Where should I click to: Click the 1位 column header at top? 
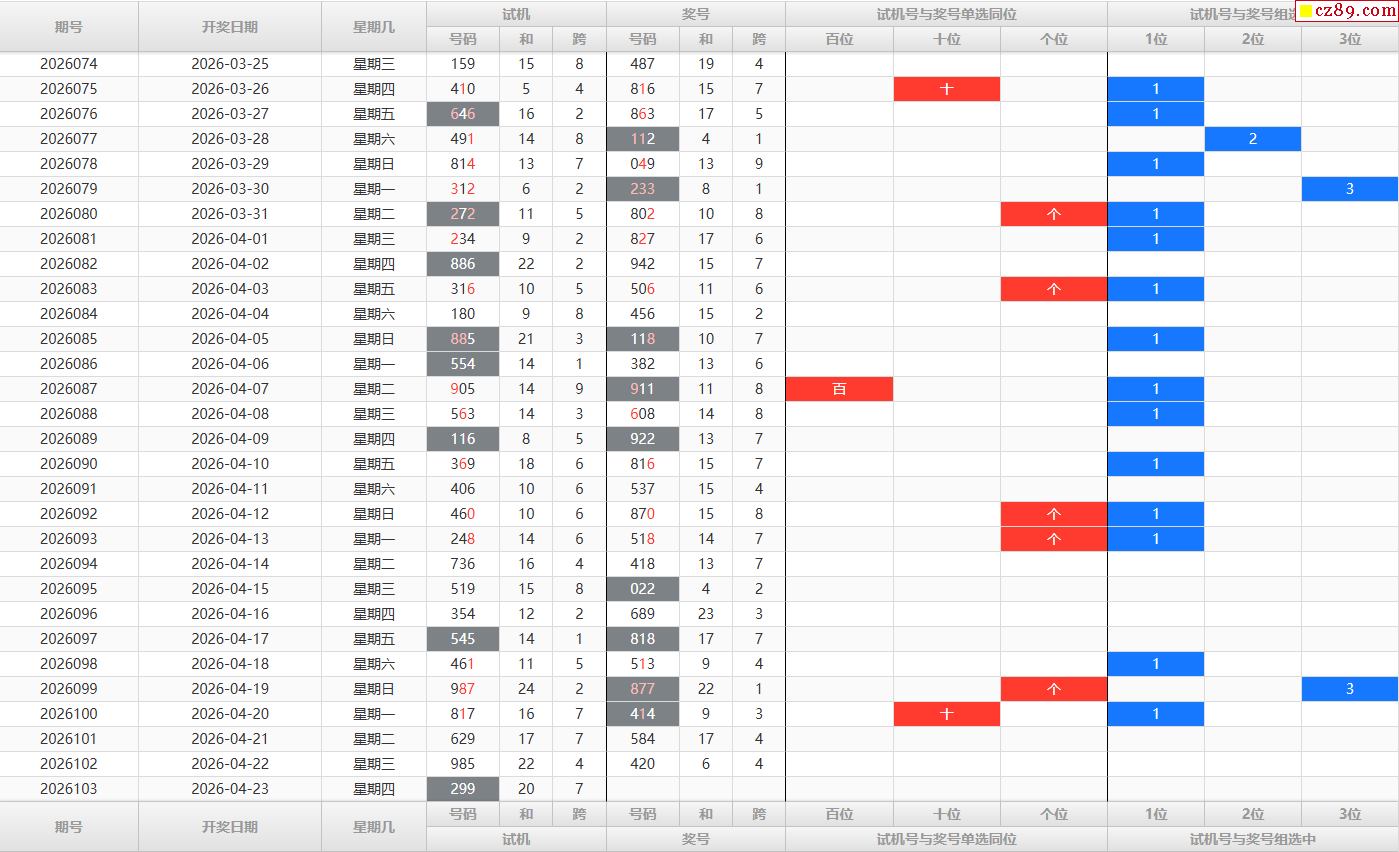[x=1156, y=40]
